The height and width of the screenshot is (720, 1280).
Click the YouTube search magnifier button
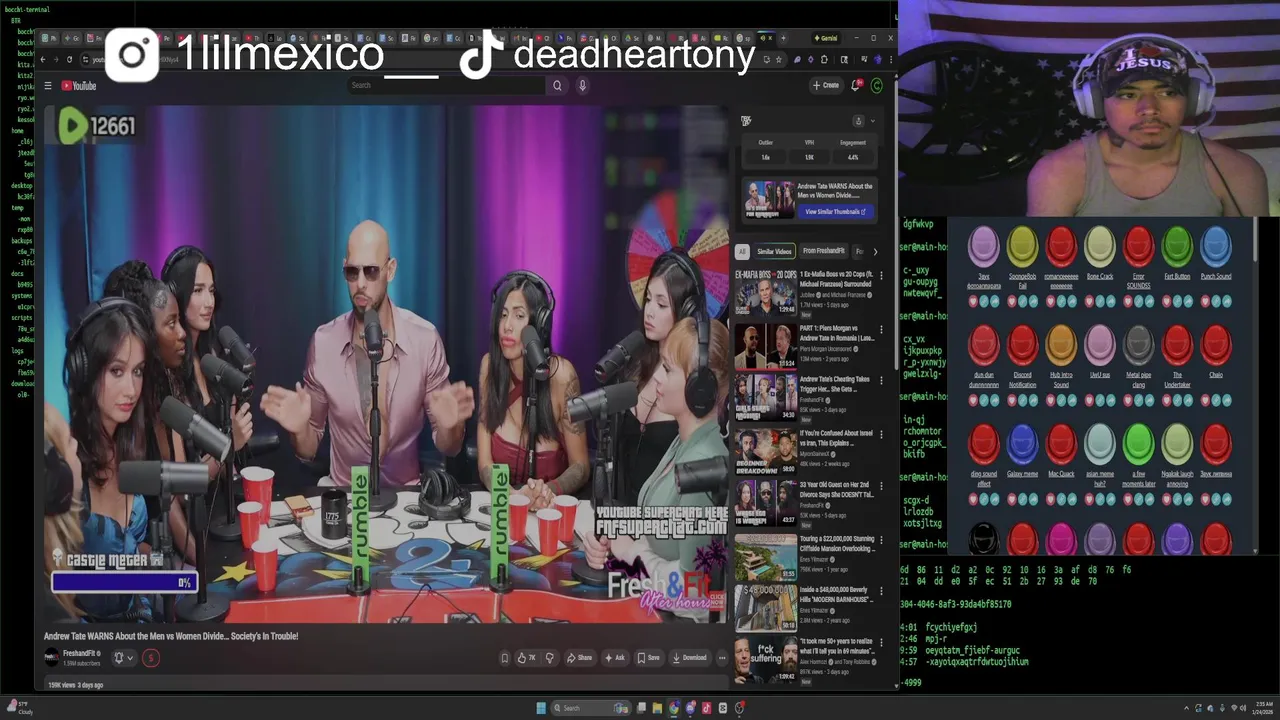[x=557, y=86]
